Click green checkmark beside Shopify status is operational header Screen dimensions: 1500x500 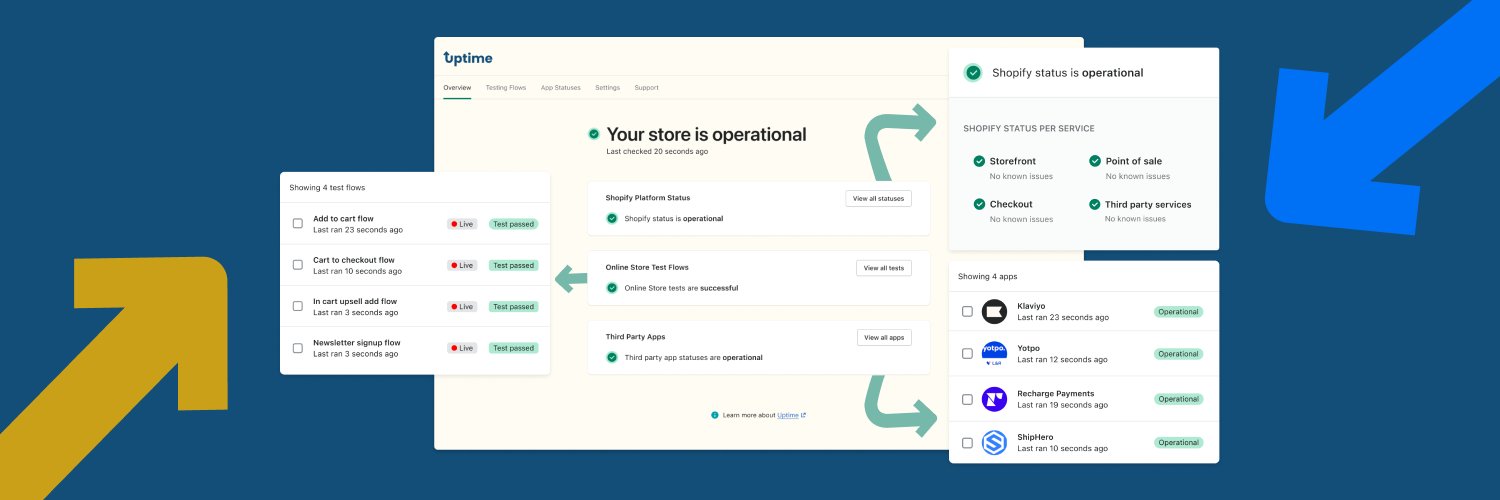pos(973,73)
